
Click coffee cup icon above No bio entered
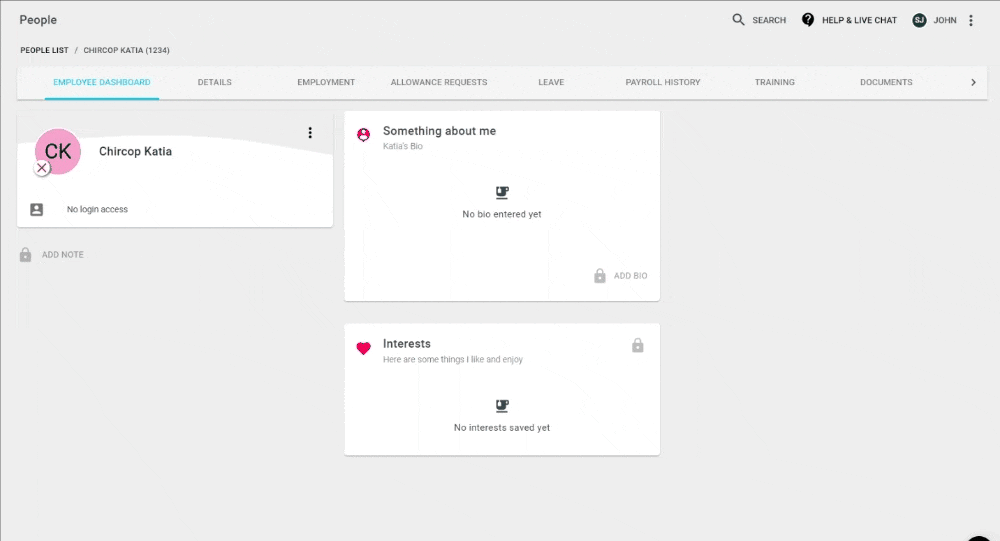click(502, 192)
